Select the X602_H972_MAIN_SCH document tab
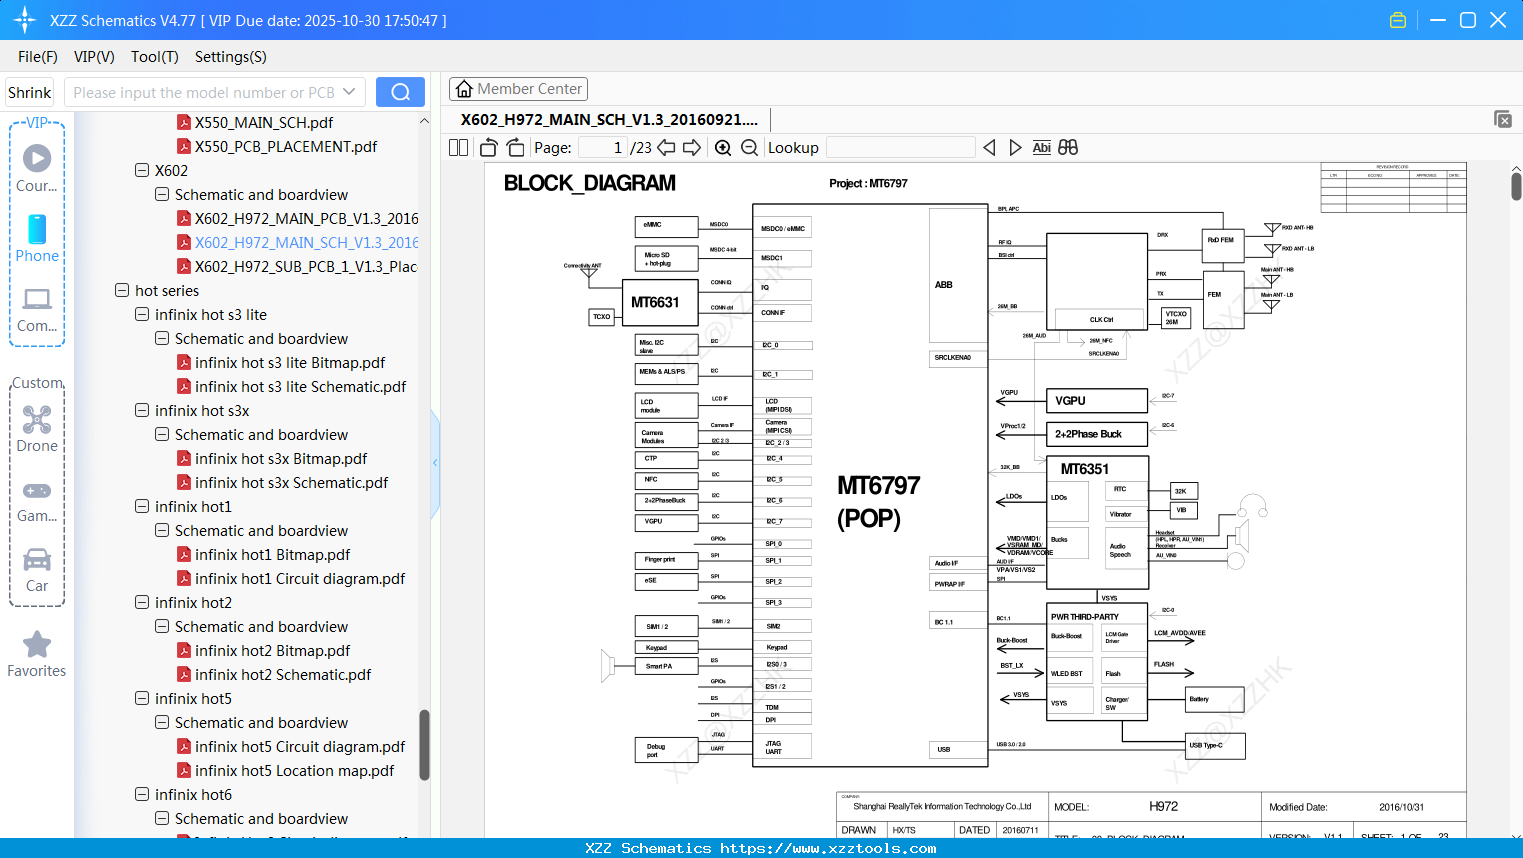1523x858 pixels. coord(609,119)
